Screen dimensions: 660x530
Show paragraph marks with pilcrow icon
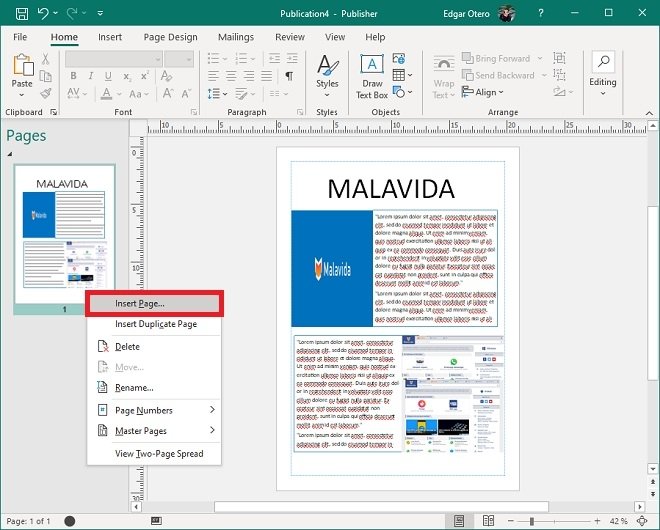tap(289, 76)
